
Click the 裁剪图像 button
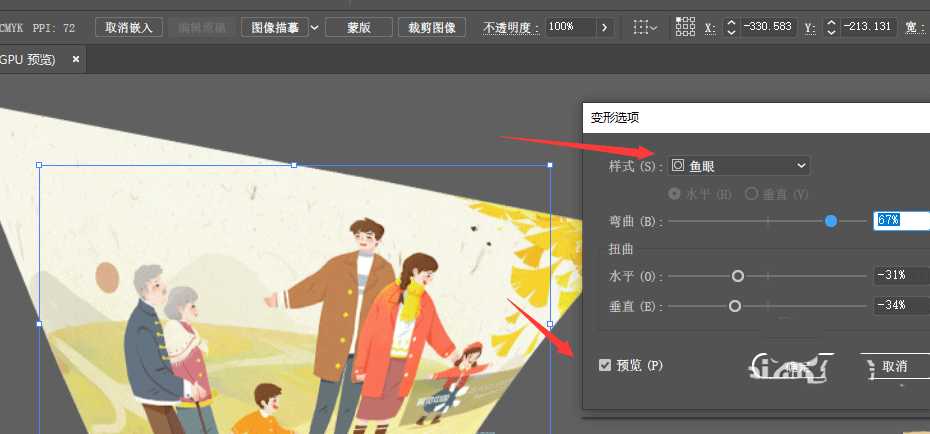coord(432,27)
